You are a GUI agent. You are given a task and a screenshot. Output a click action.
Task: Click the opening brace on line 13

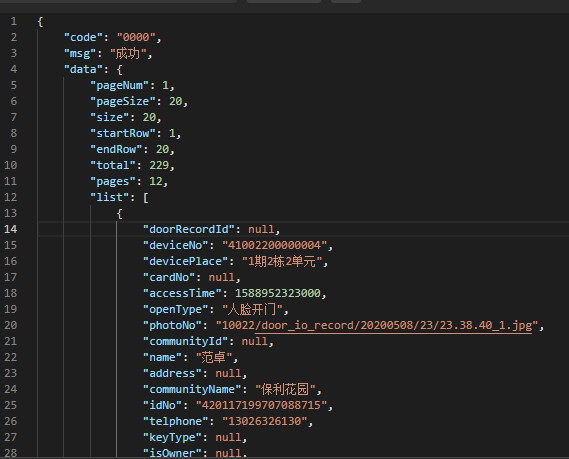(x=119, y=213)
